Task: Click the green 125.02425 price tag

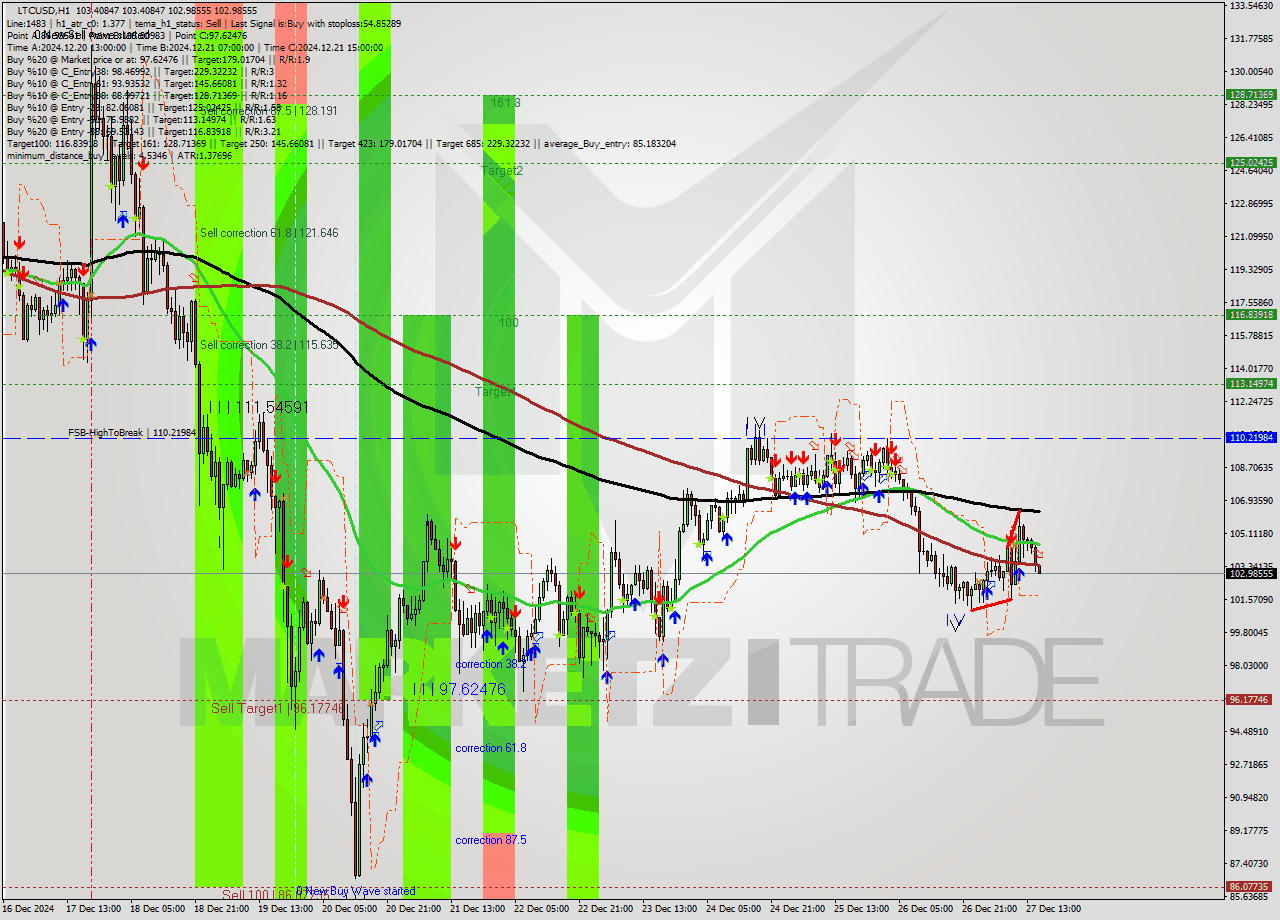Action: (1251, 161)
